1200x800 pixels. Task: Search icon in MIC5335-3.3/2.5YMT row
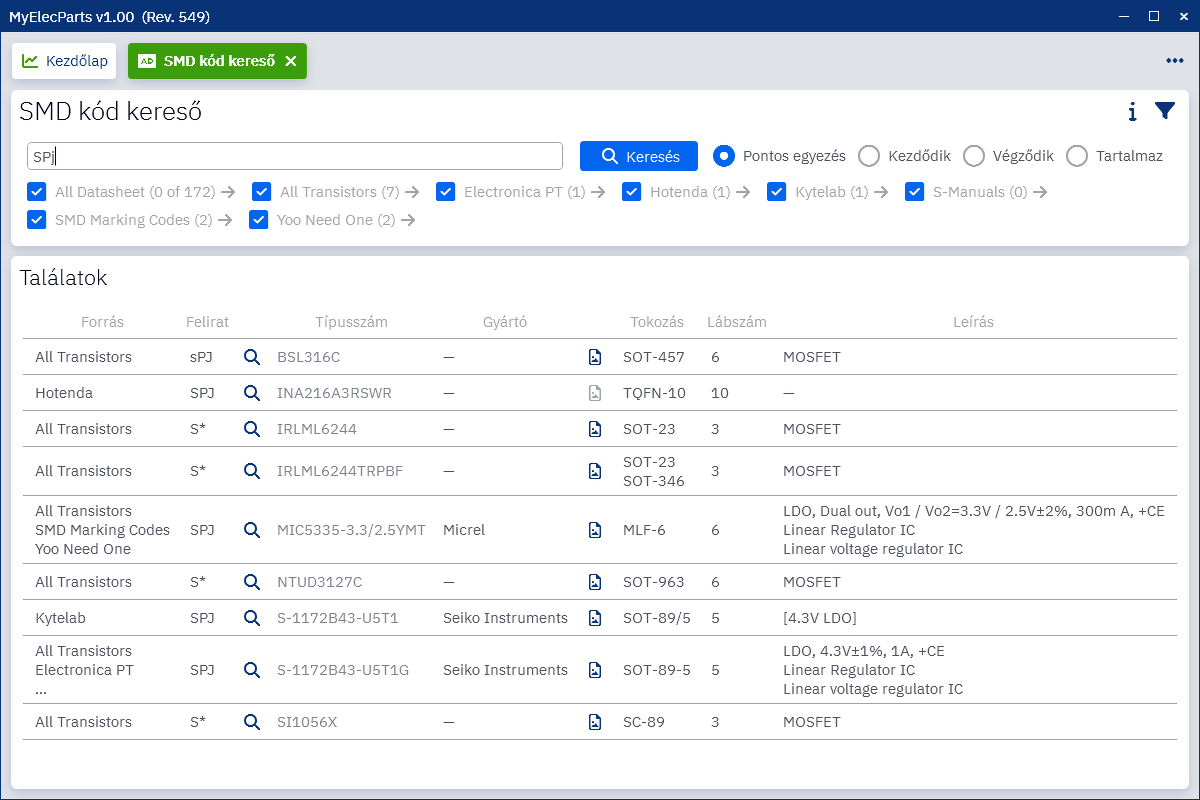[x=252, y=530]
